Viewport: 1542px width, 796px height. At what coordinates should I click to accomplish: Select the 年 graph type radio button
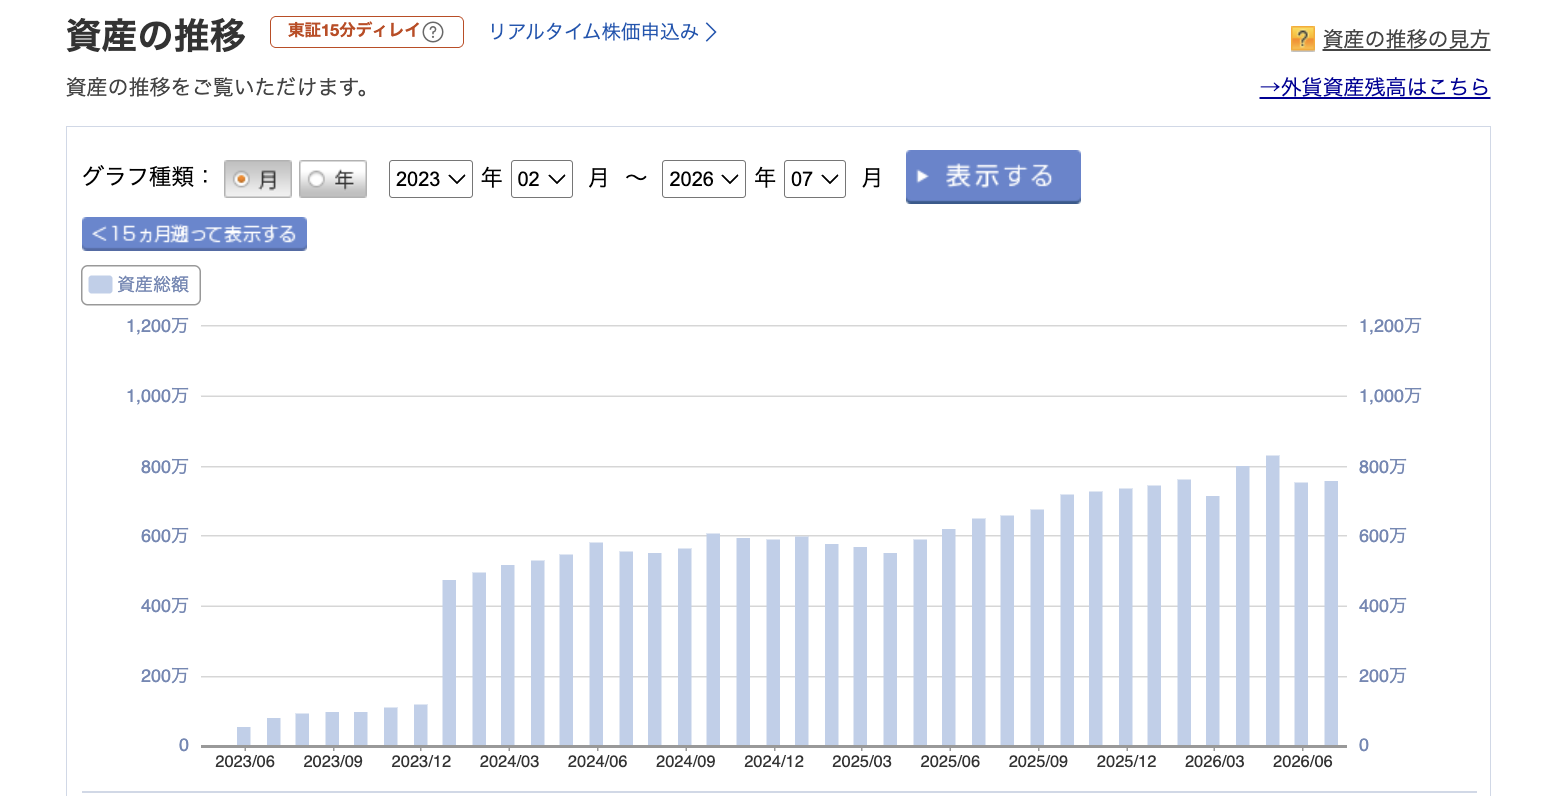pos(333,179)
